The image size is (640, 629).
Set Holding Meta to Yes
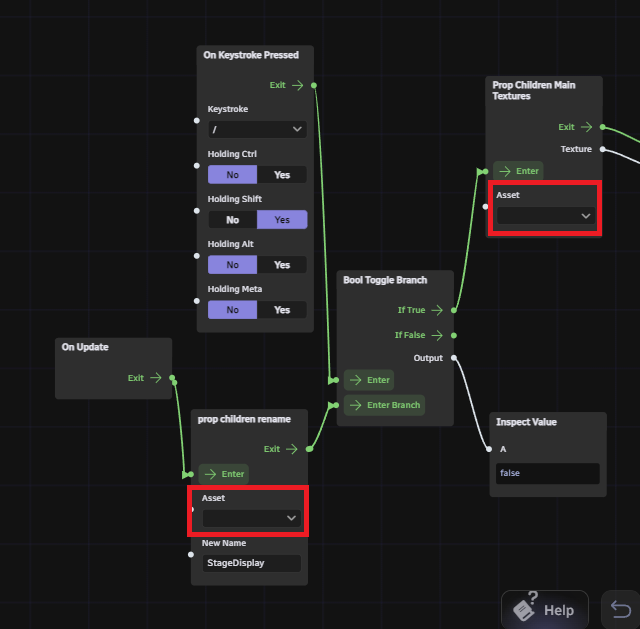tap(282, 310)
